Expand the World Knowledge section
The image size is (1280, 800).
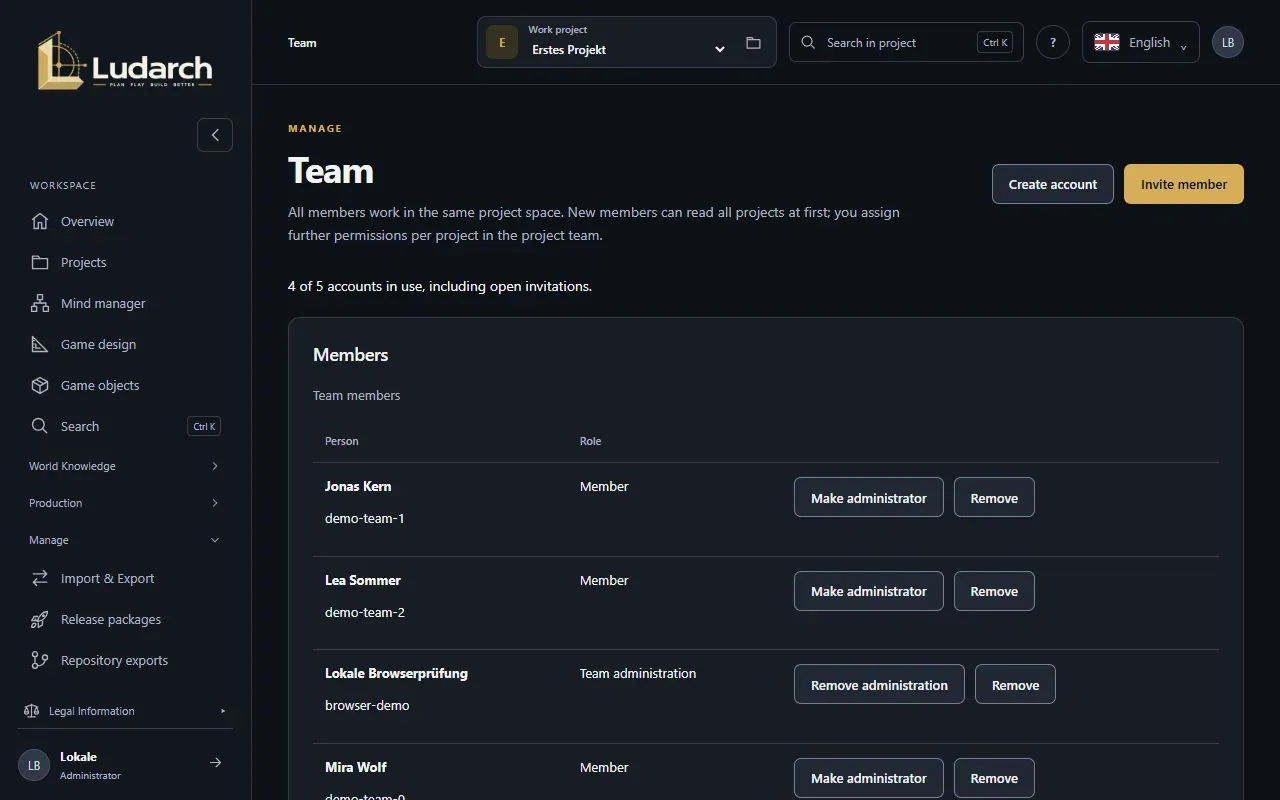tap(125, 466)
